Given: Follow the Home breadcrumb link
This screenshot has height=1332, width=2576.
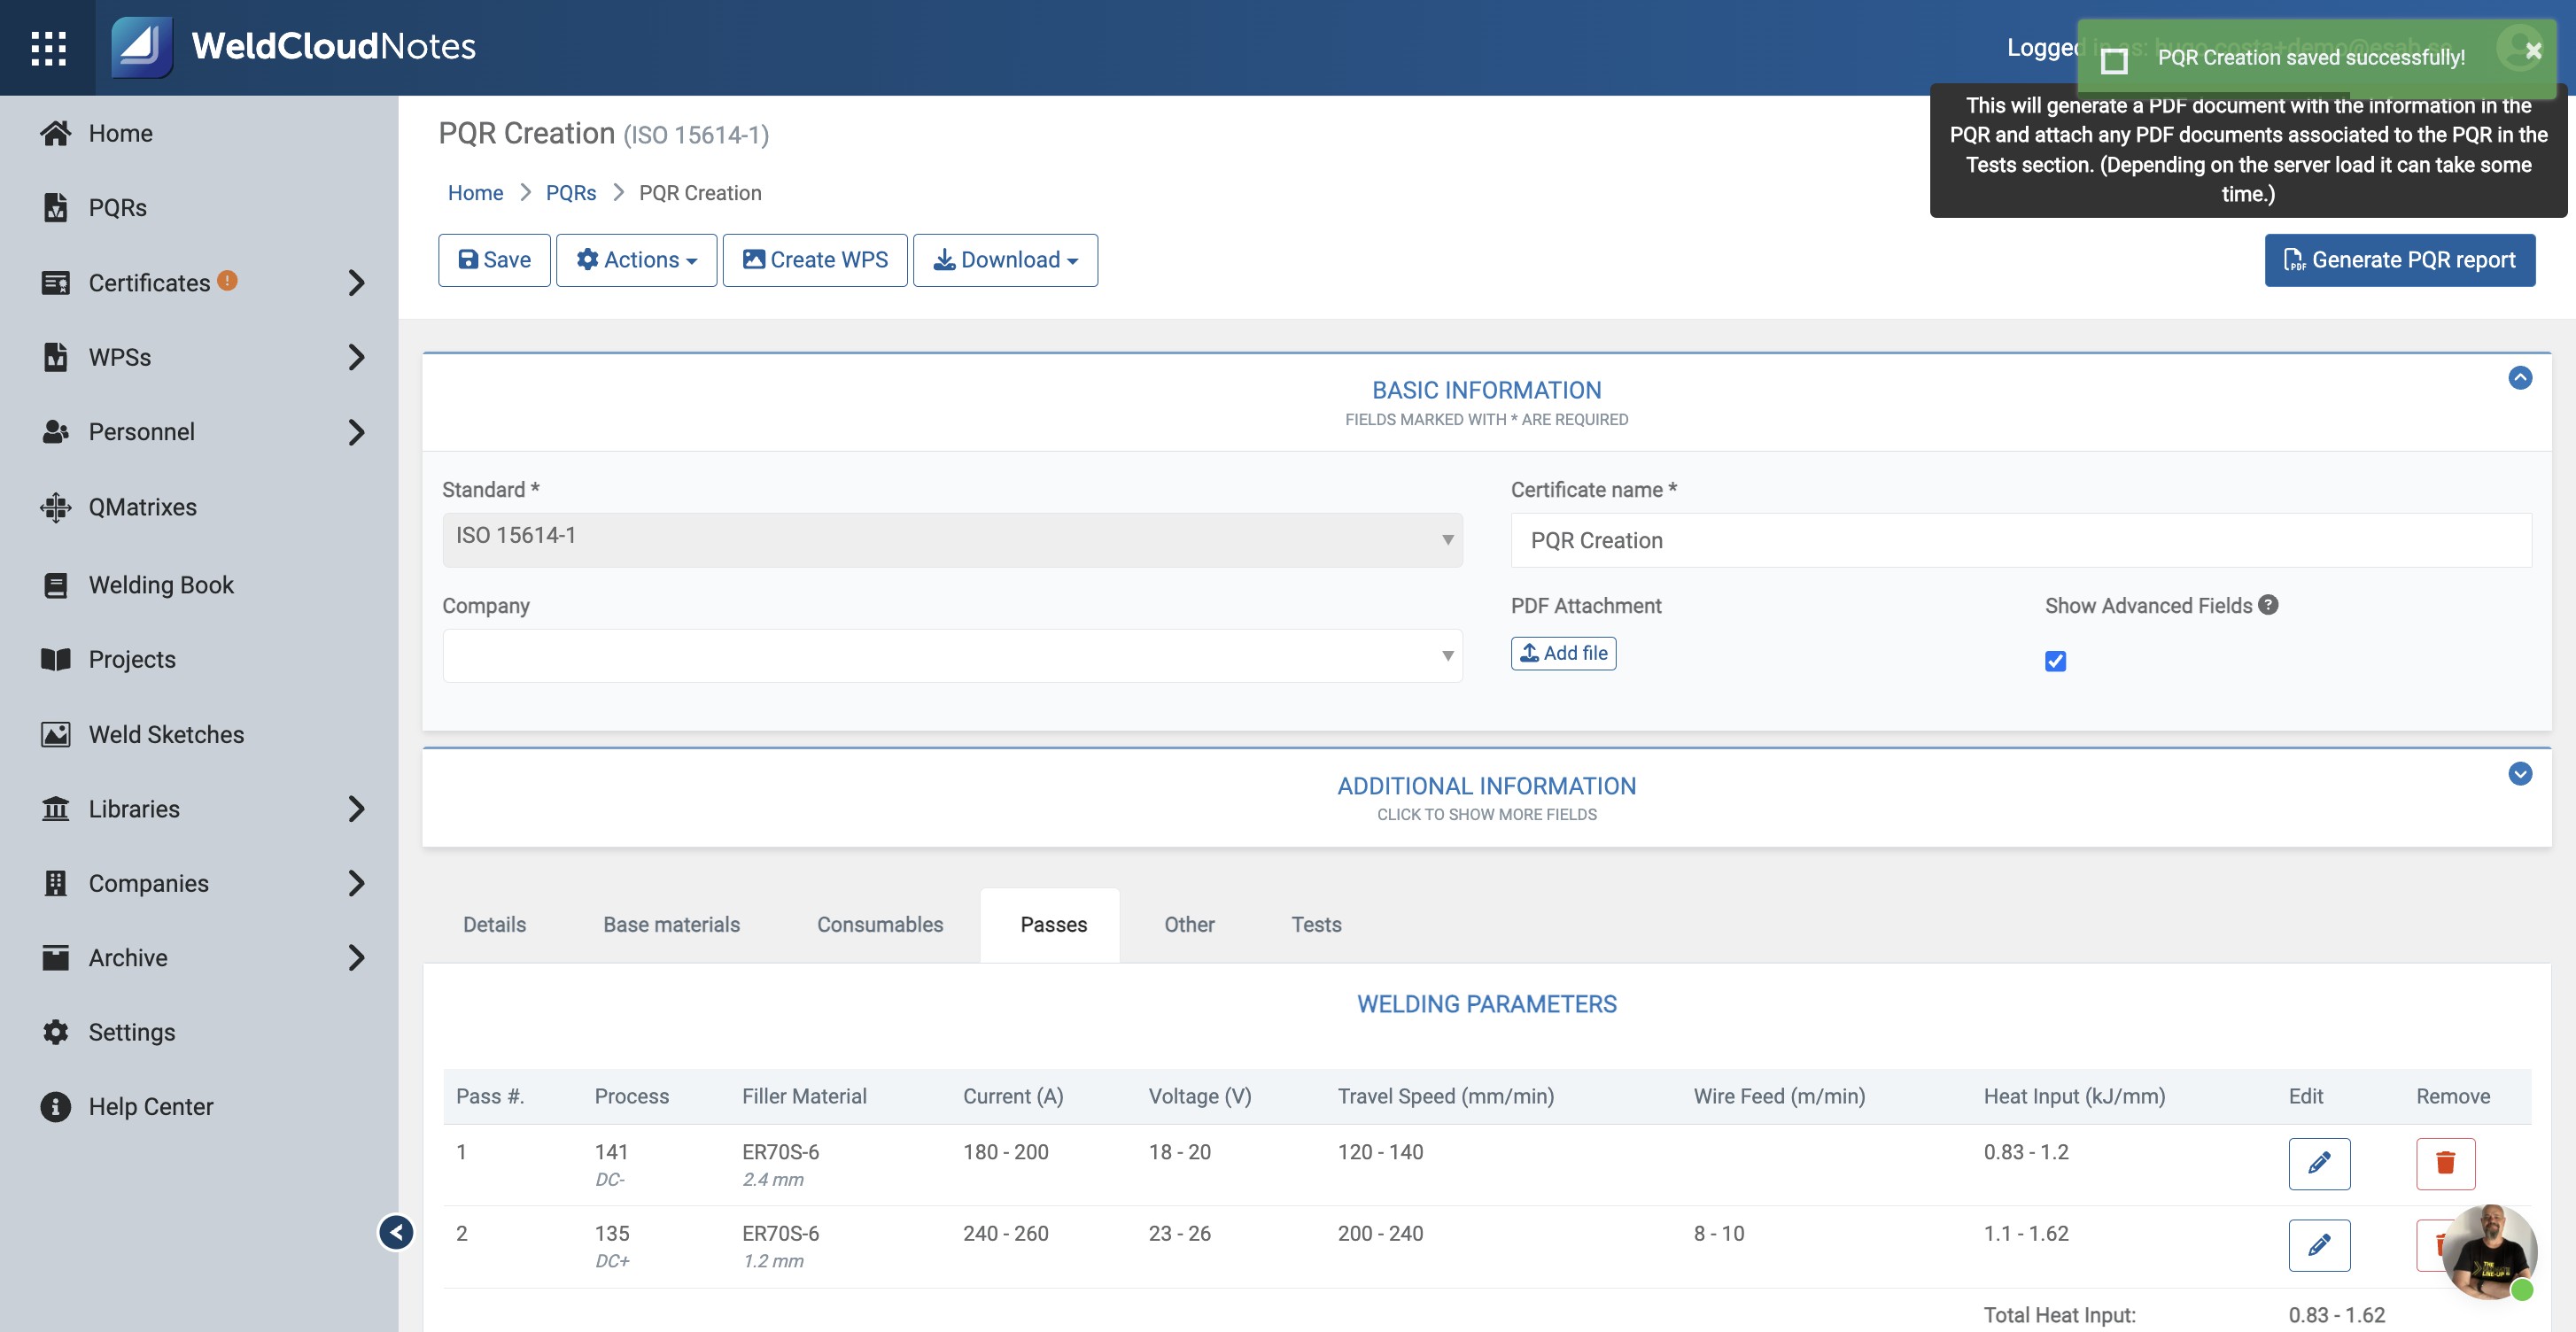Looking at the screenshot, I should (x=475, y=193).
